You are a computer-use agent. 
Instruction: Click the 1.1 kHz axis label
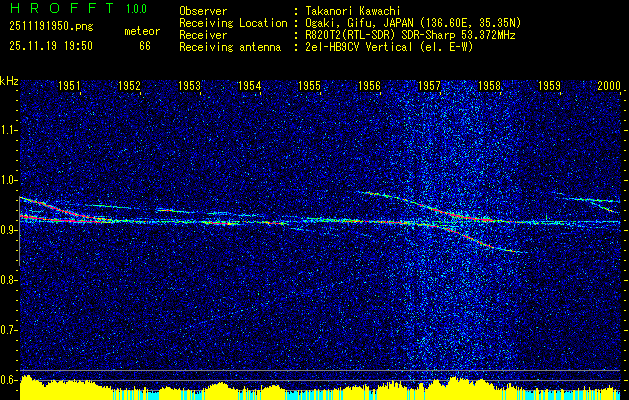click(x=8, y=130)
